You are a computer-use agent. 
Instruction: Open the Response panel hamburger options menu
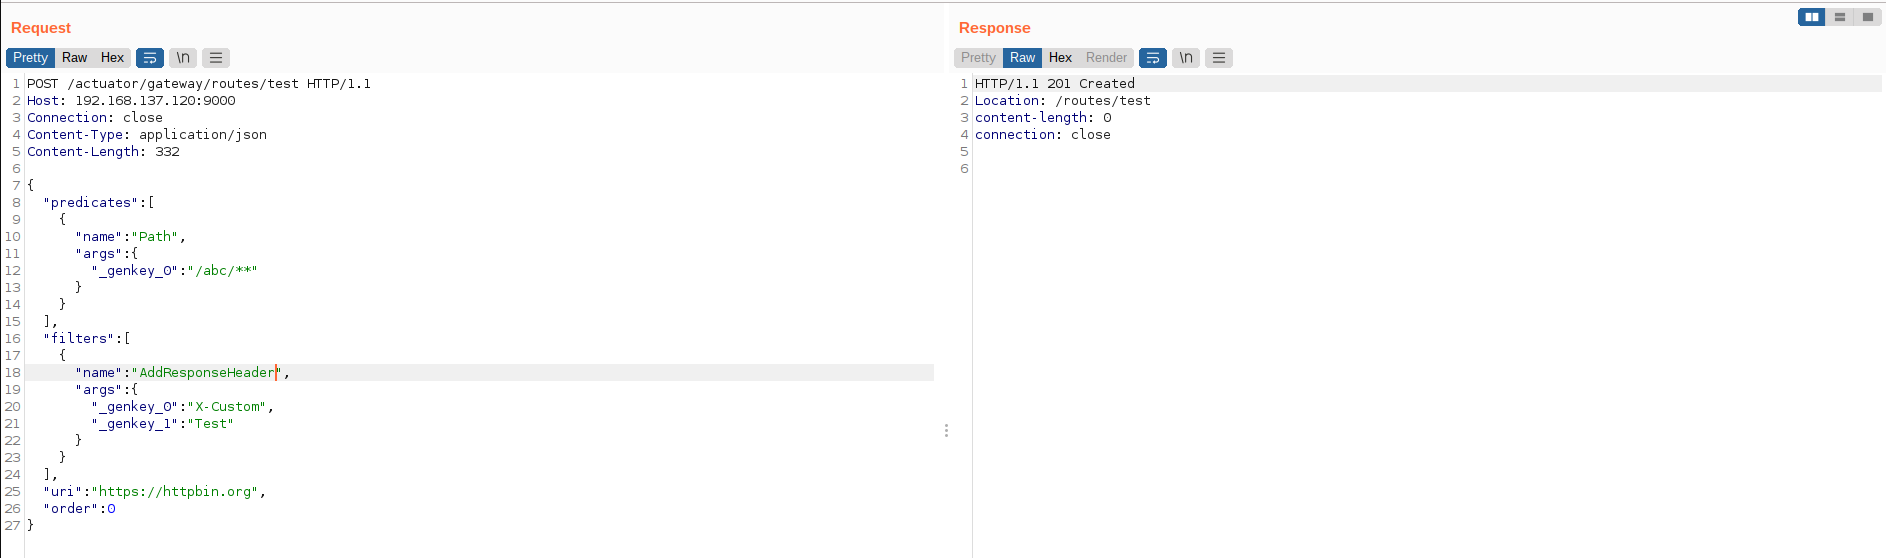[x=1219, y=58]
